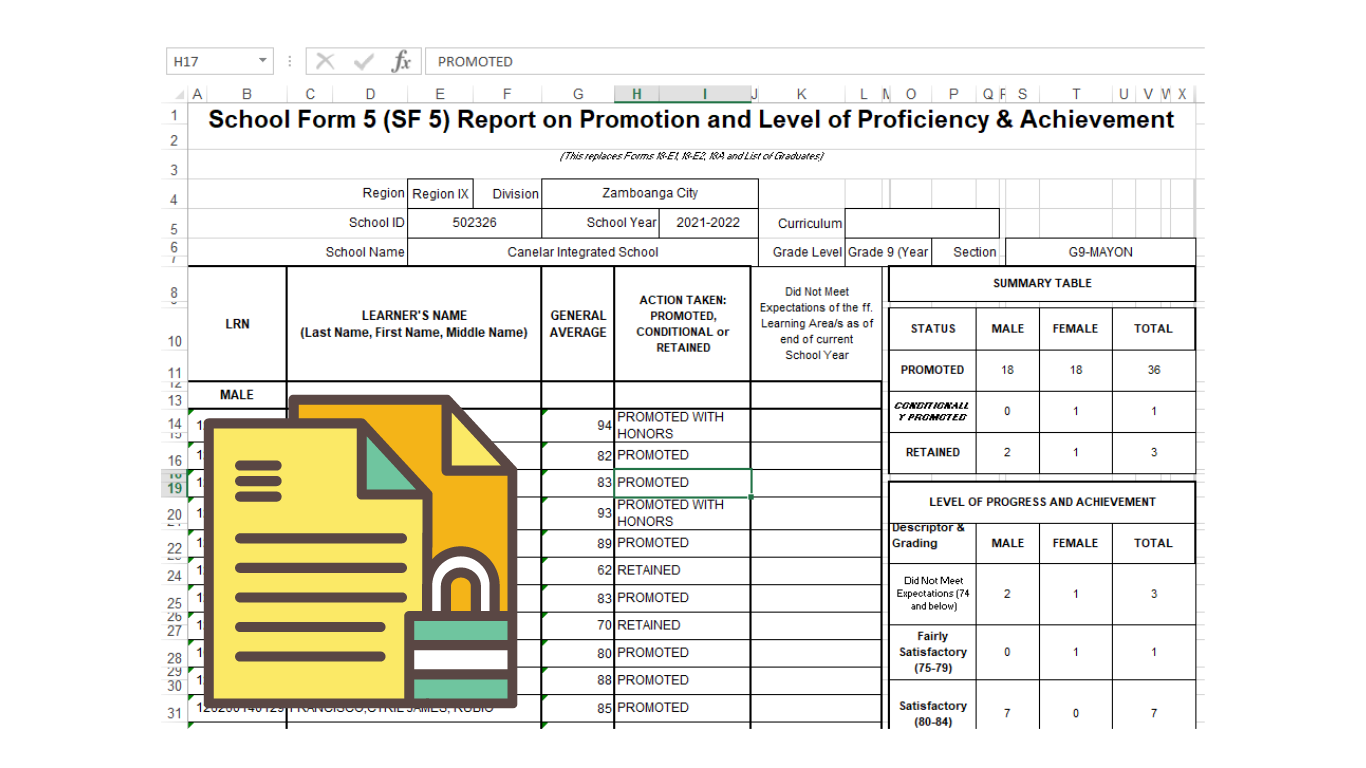Select the 'MALE' group label cell
1366x768 pixels.
(x=237, y=395)
